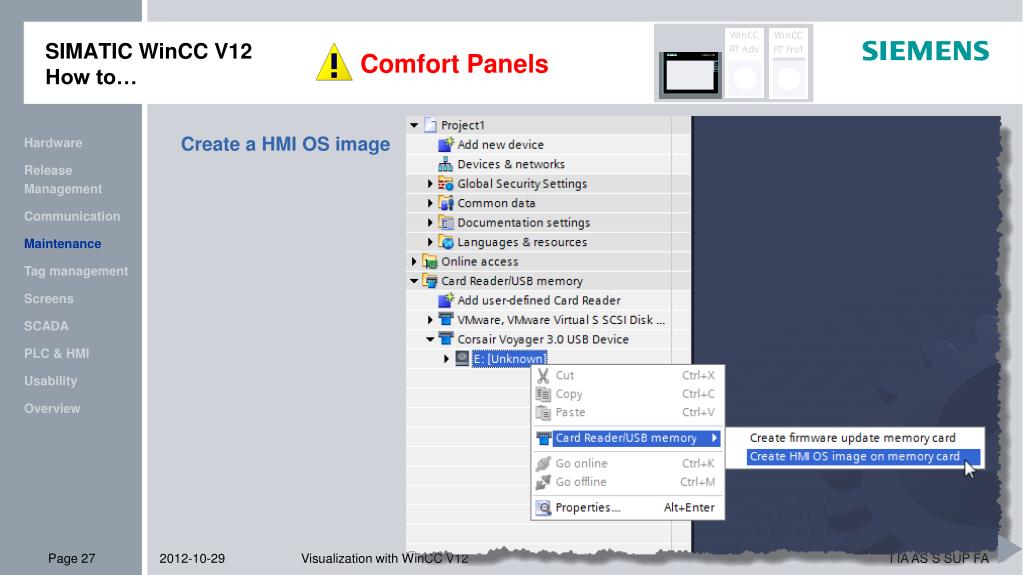Collapse the Card Reader/USB memory node
Screen dimensions: 1023x575
[x=414, y=281]
